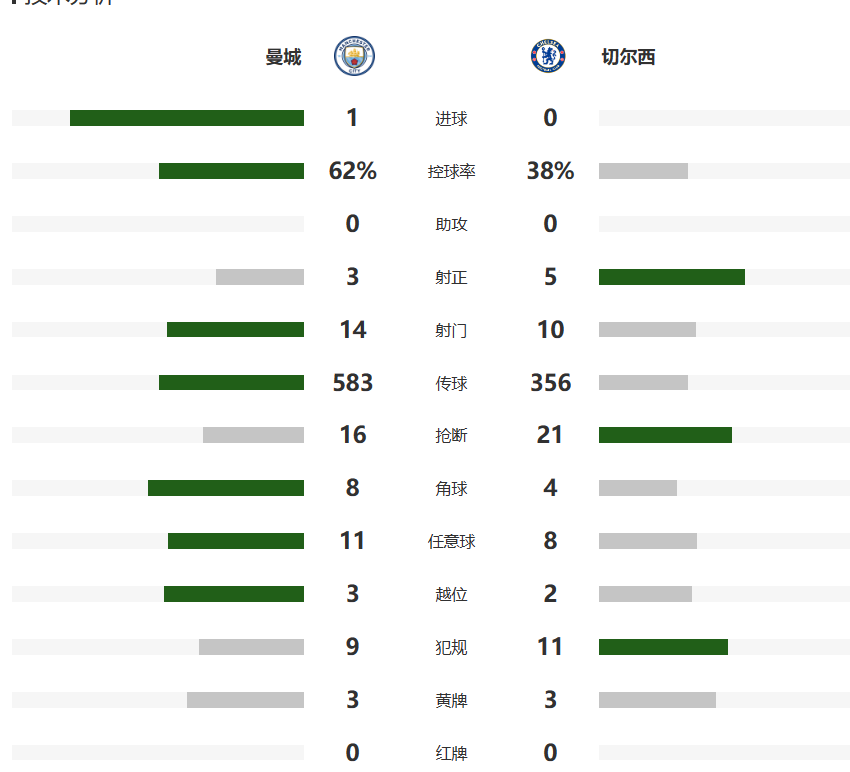Click Chelsea's green shots-on-target bar
This screenshot has height=772, width=850.
tap(672, 277)
